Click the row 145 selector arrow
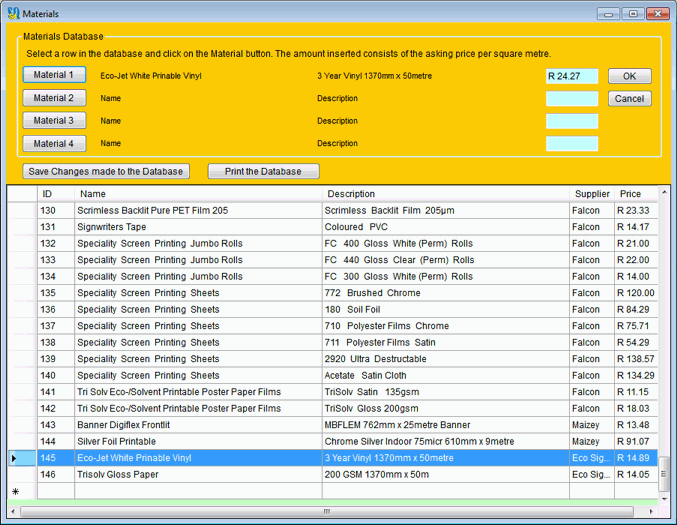 15,458
